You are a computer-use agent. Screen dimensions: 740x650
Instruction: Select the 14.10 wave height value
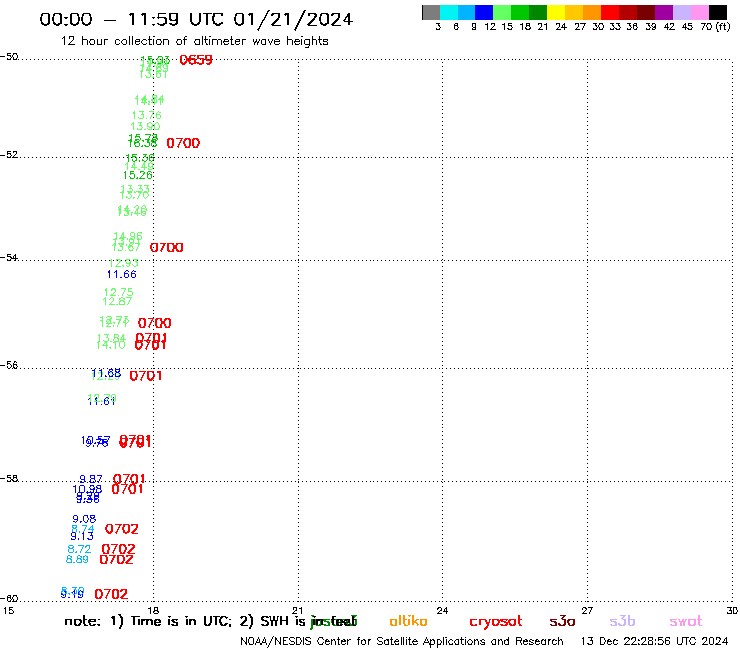[110, 346]
